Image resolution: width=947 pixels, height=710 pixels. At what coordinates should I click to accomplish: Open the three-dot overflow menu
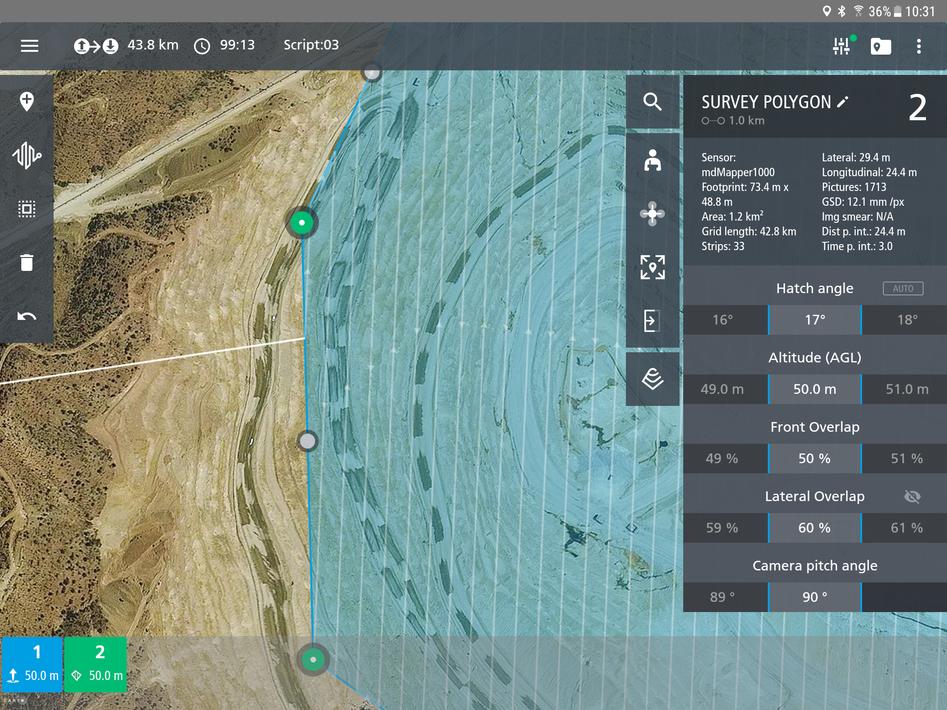[x=919, y=46]
